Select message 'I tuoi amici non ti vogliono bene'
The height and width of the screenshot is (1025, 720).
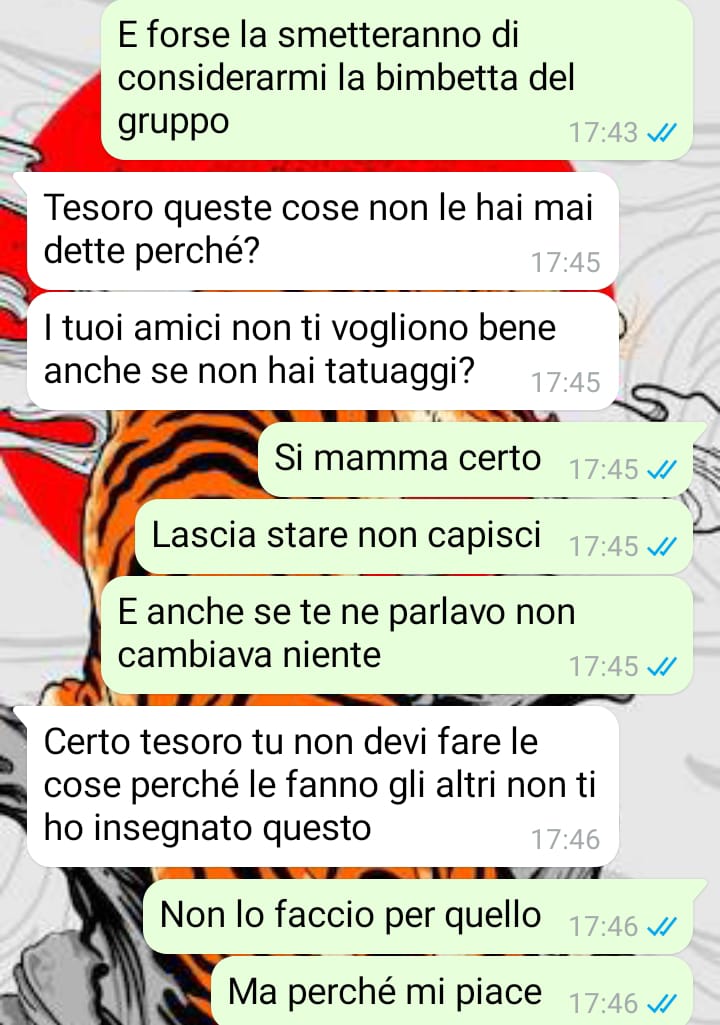click(x=322, y=351)
